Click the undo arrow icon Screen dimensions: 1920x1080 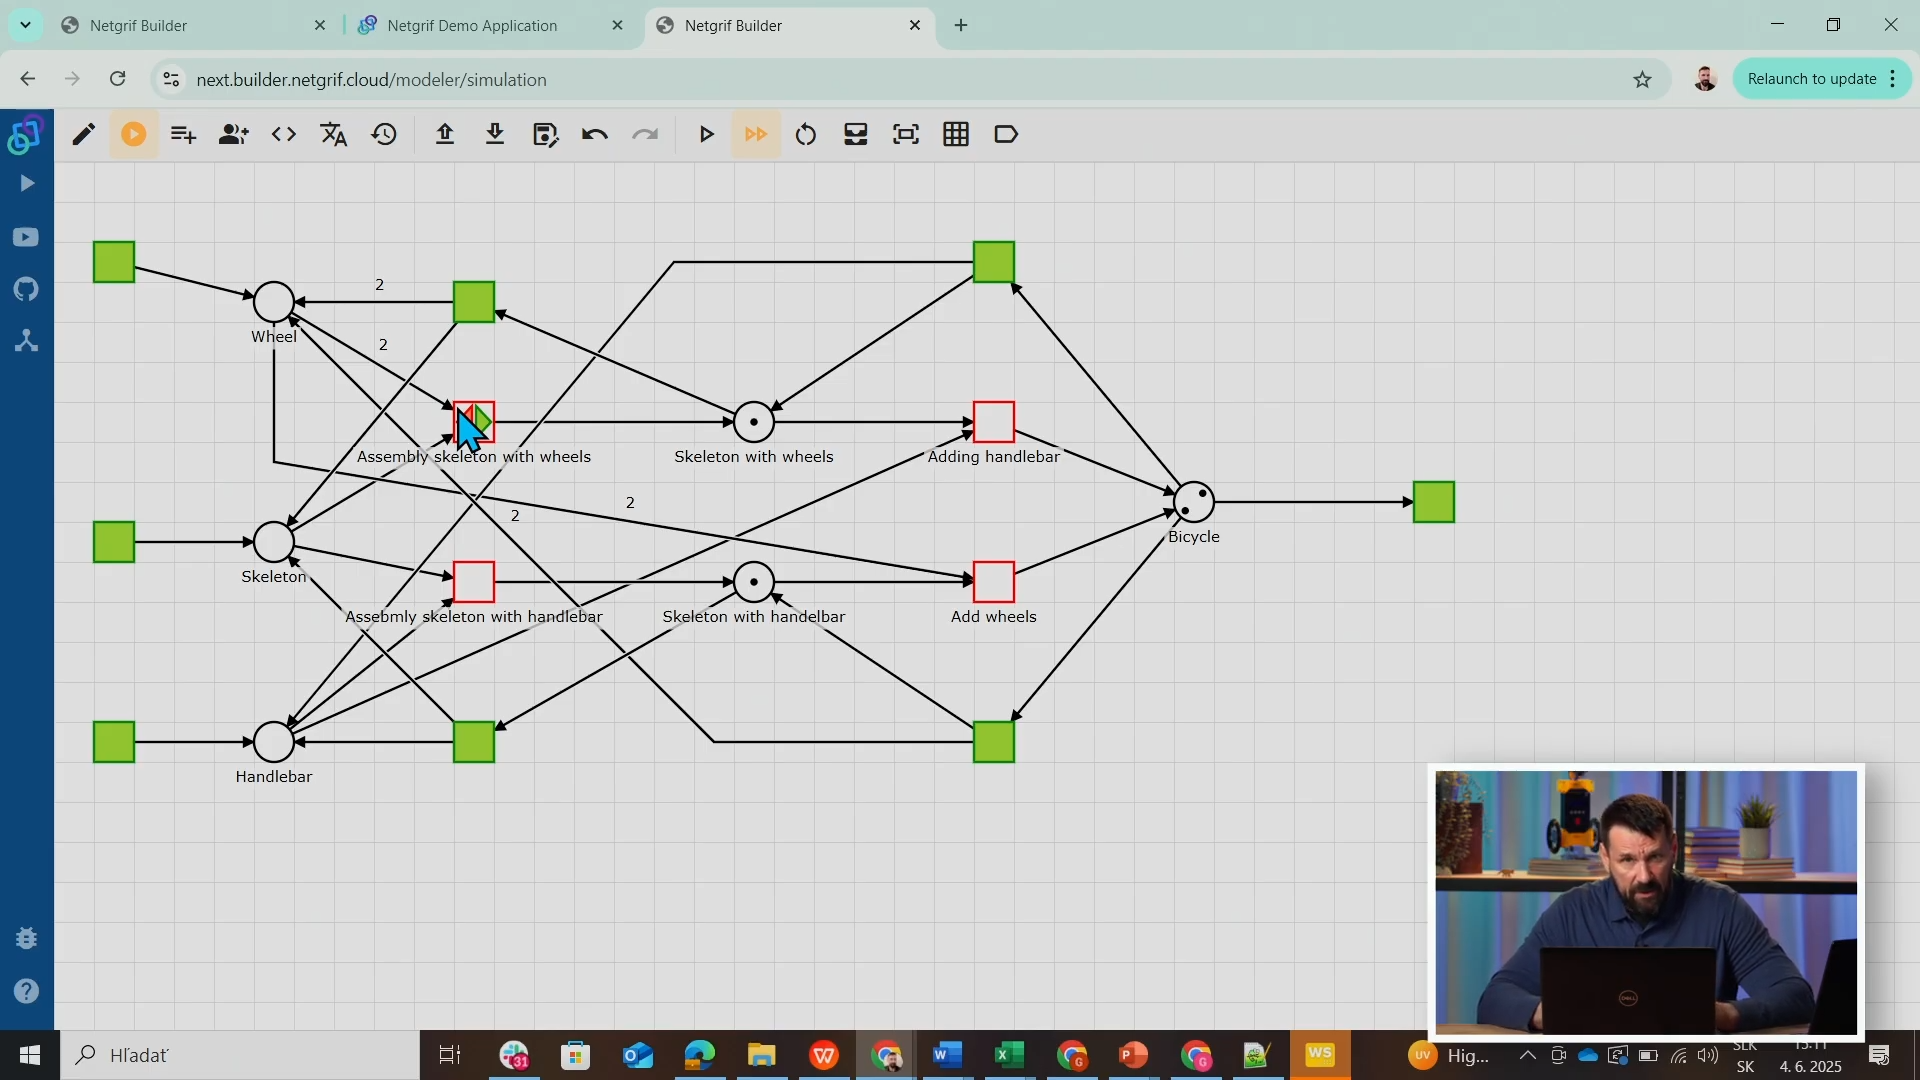(x=595, y=134)
